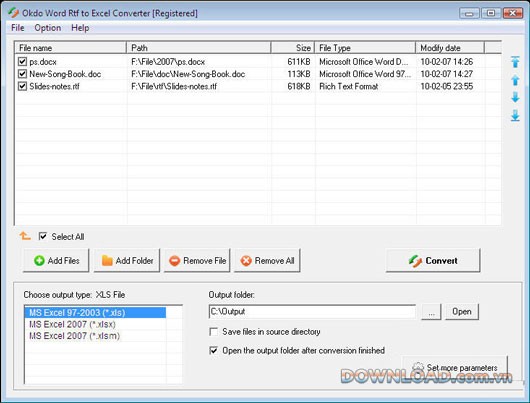Image resolution: width=530 pixels, height=403 pixels.
Task: Click the date 10-02-07 14:27
Action: click(447, 74)
